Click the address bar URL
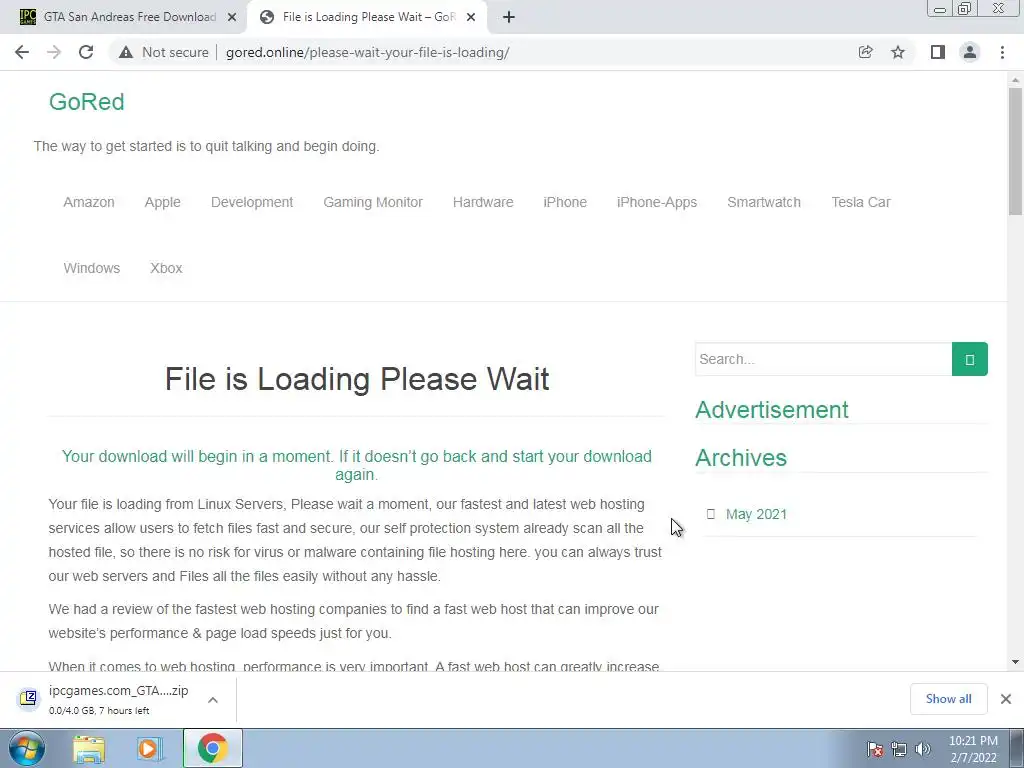 tap(368, 52)
